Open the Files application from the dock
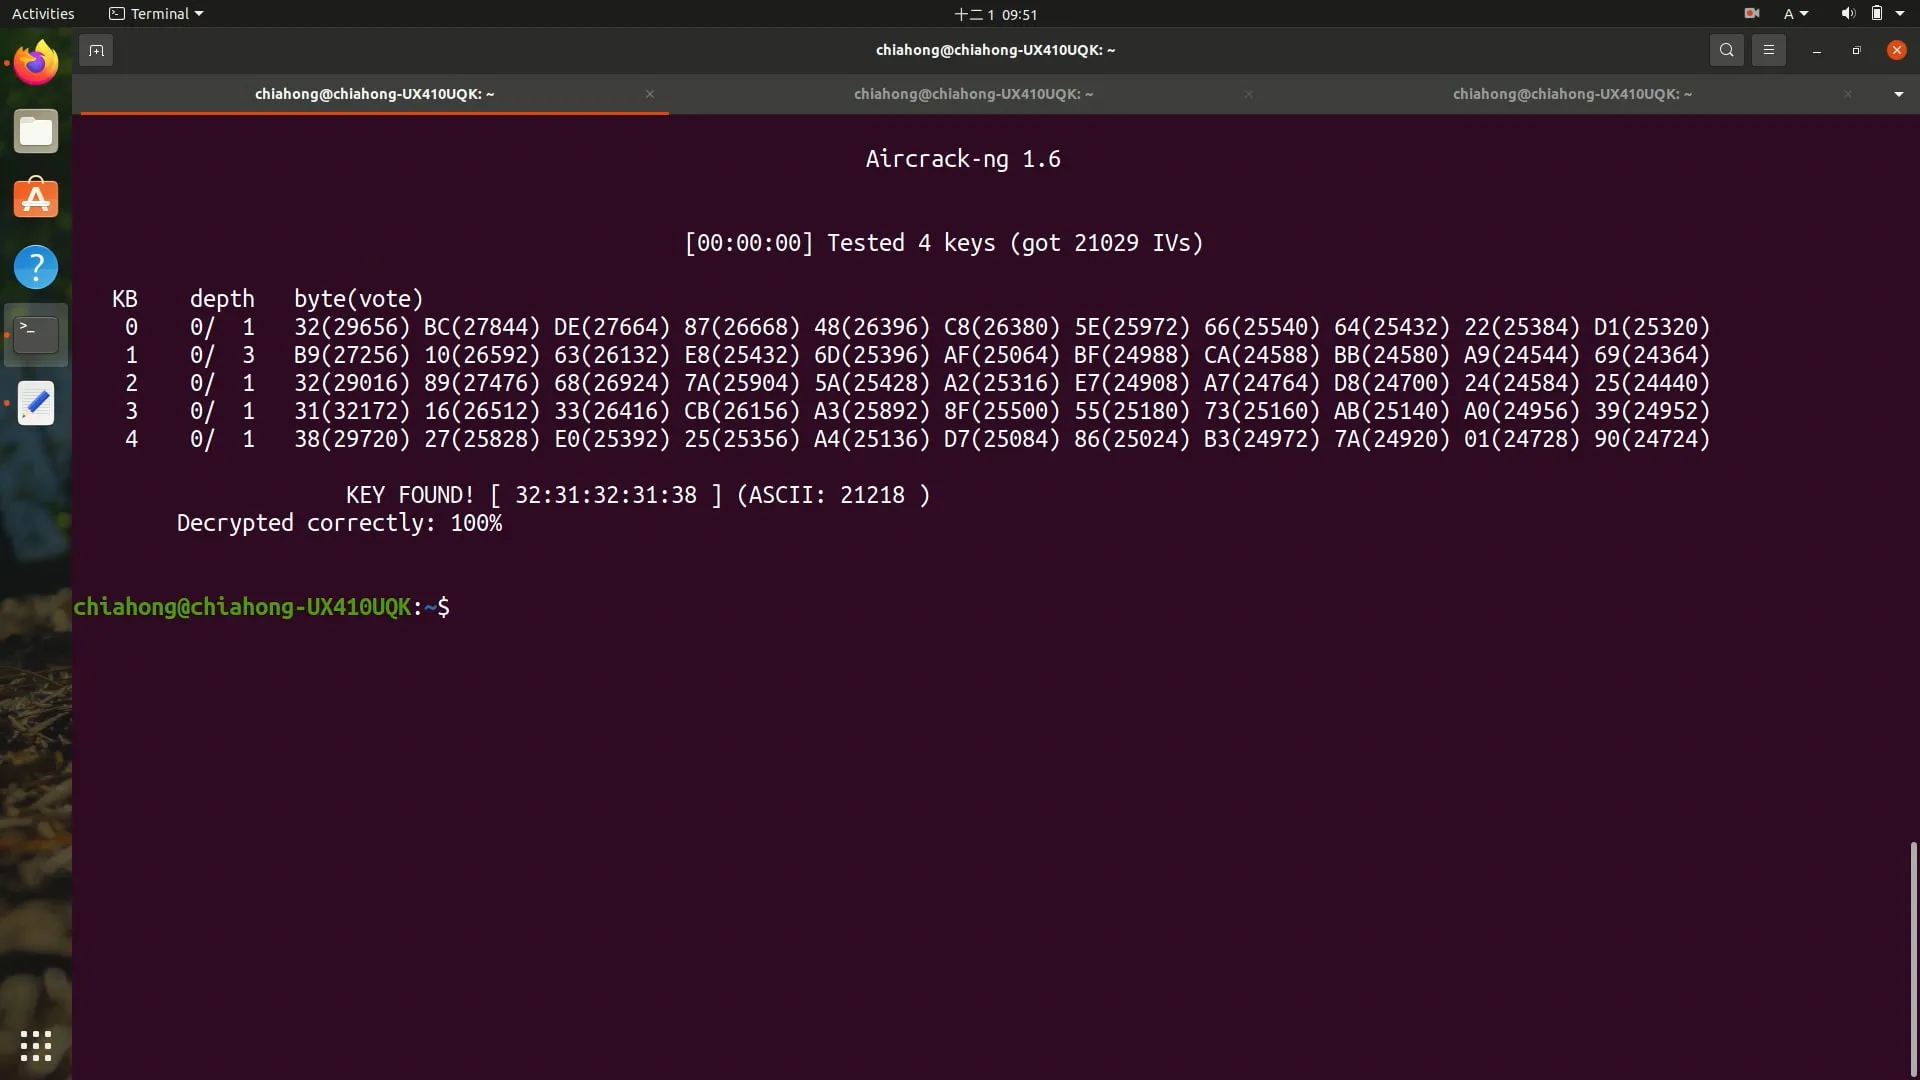Image resolution: width=1920 pixels, height=1080 pixels. click(35, 131)
